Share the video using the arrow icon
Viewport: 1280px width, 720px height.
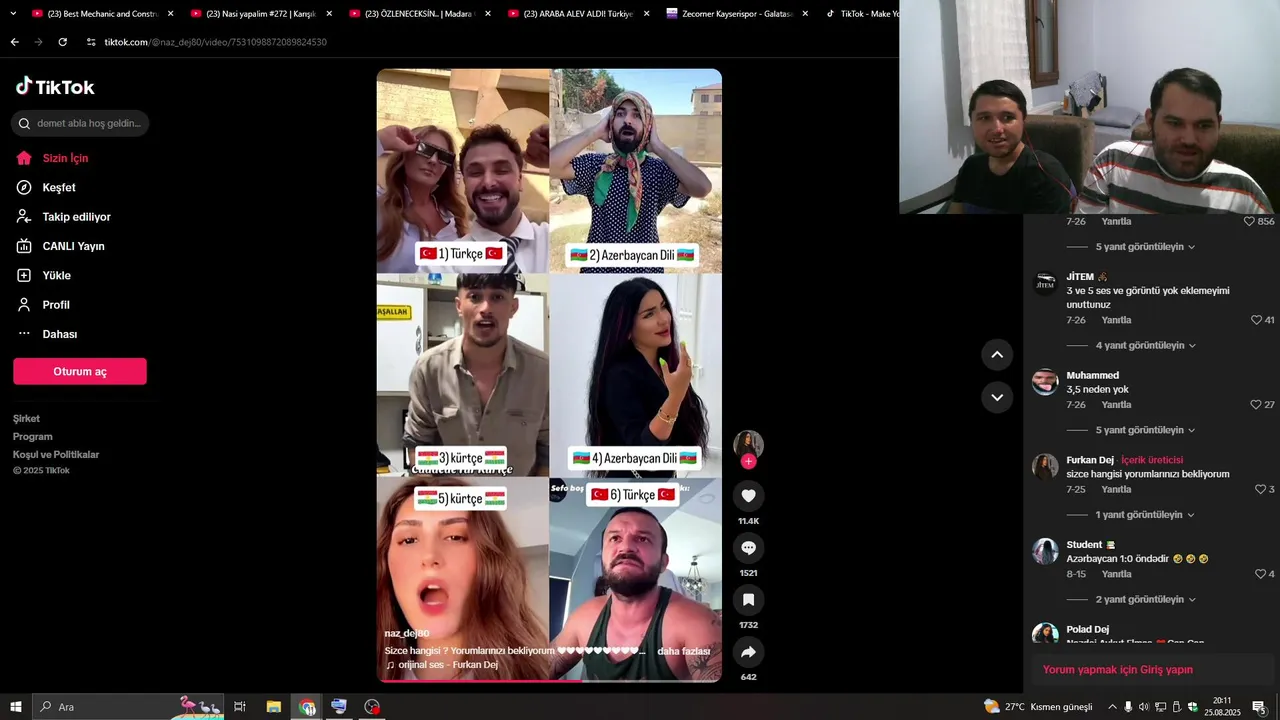pyautogui.click(x=748, y=652)
